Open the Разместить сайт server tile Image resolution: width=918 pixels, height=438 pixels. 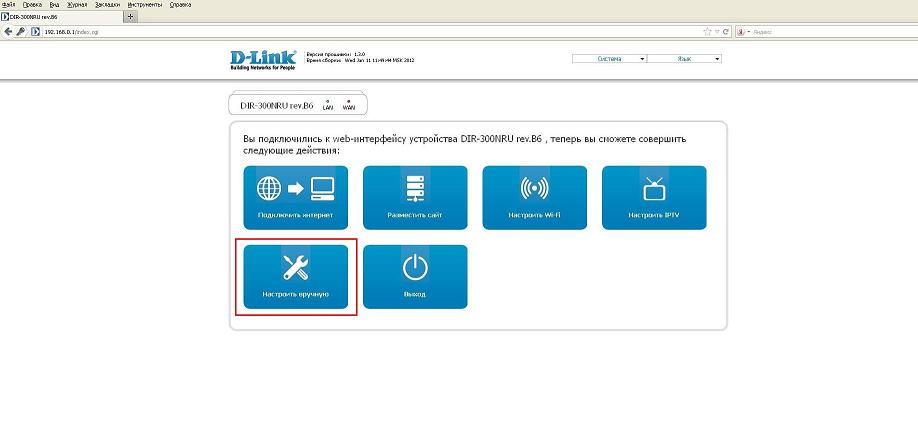pyautogui.click(x=415, y=197)
